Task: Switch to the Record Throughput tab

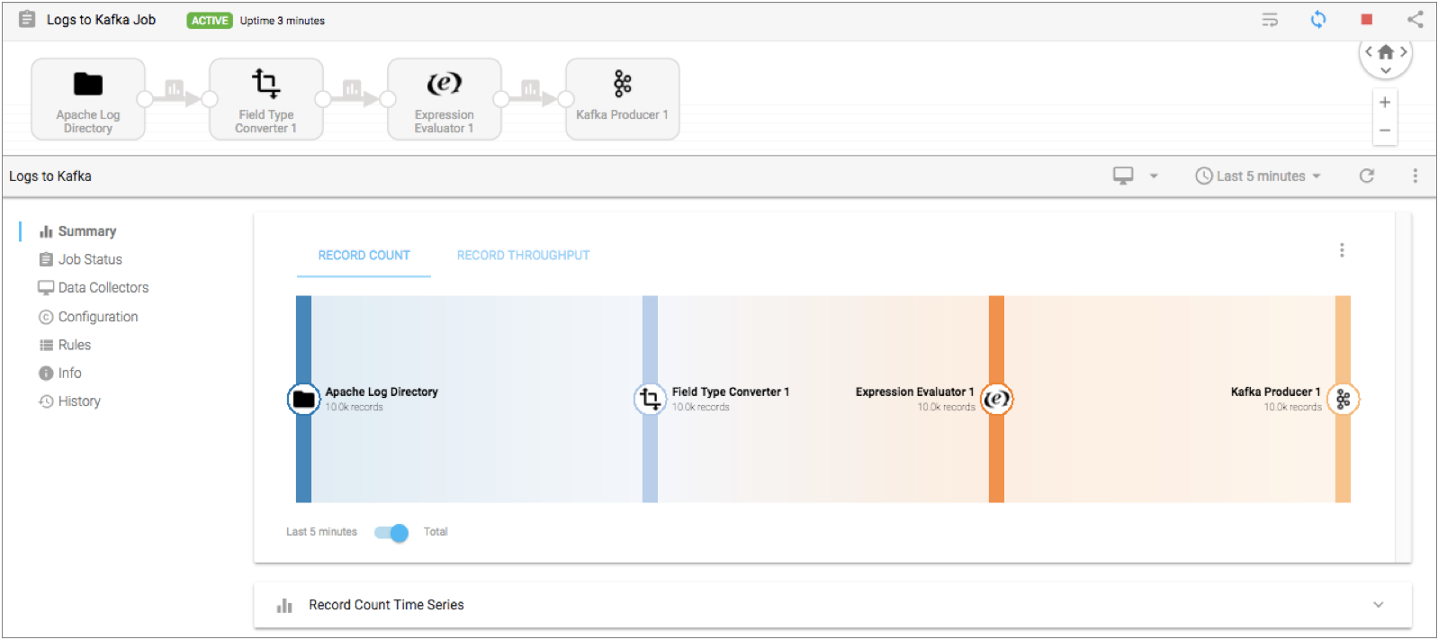Action: pos(523,255)
